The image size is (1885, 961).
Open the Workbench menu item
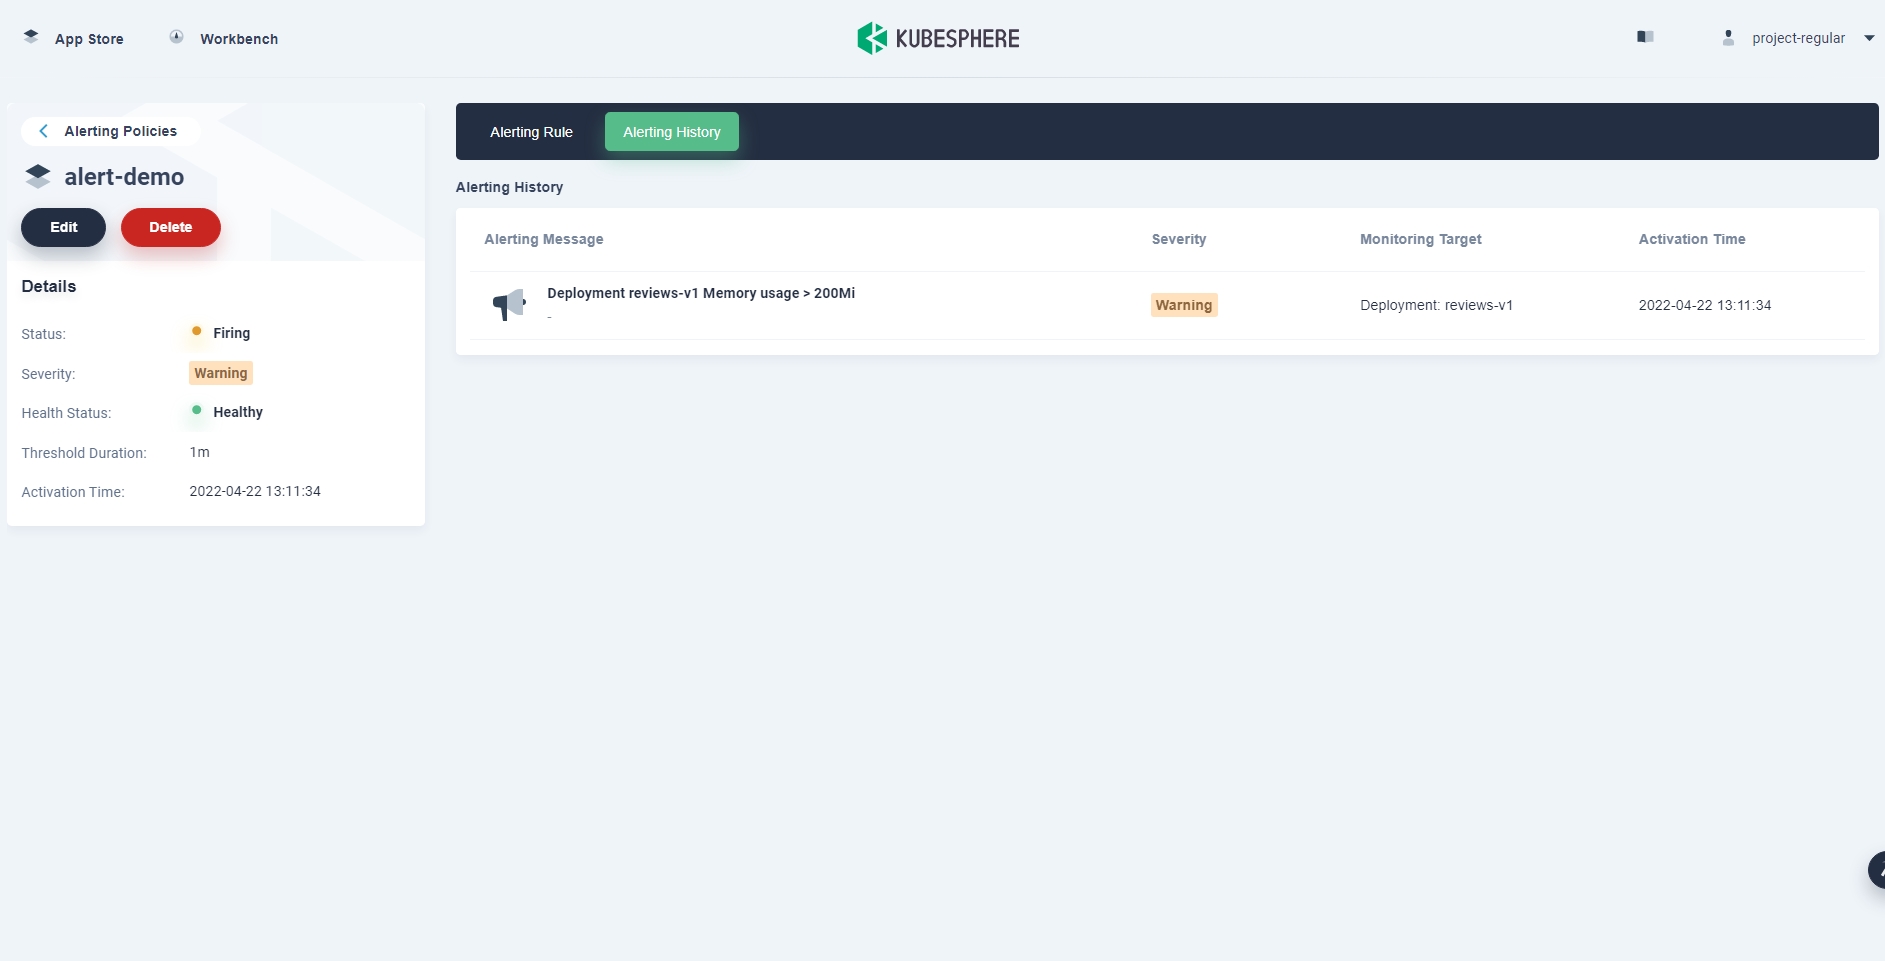pyautogui.click(x=239, y=39)
